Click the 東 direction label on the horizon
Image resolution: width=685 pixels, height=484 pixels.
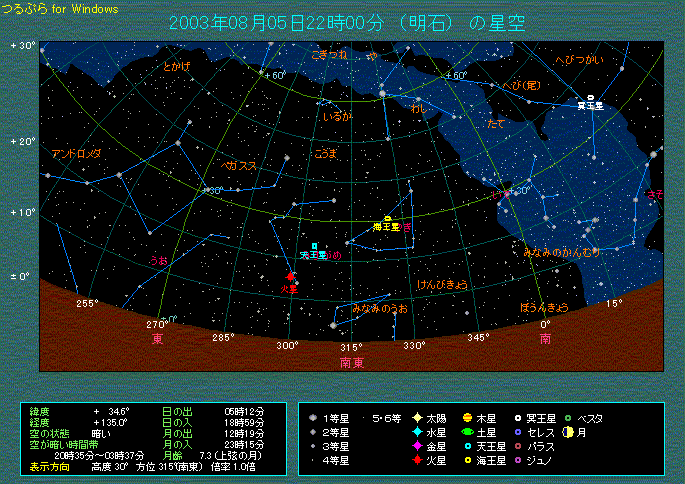tap(158, 340)
